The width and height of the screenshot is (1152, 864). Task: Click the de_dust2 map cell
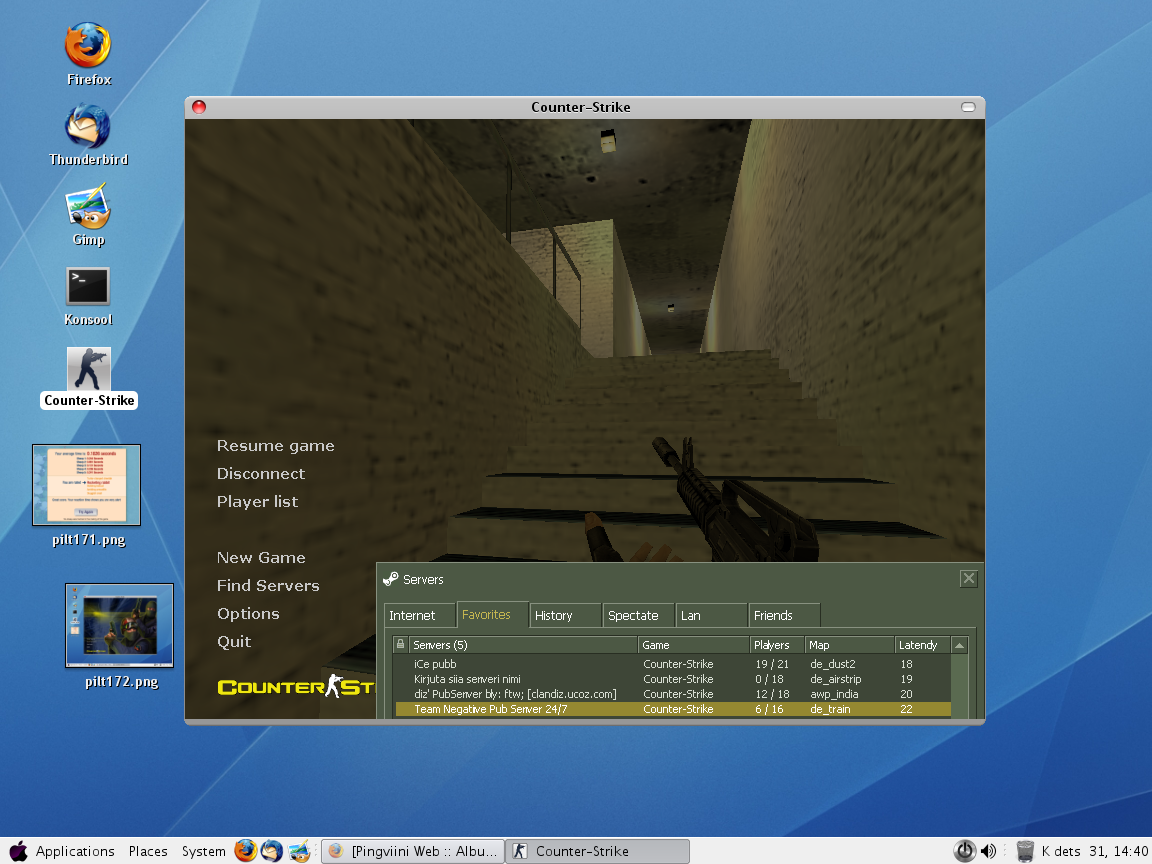tap(832, 664)
